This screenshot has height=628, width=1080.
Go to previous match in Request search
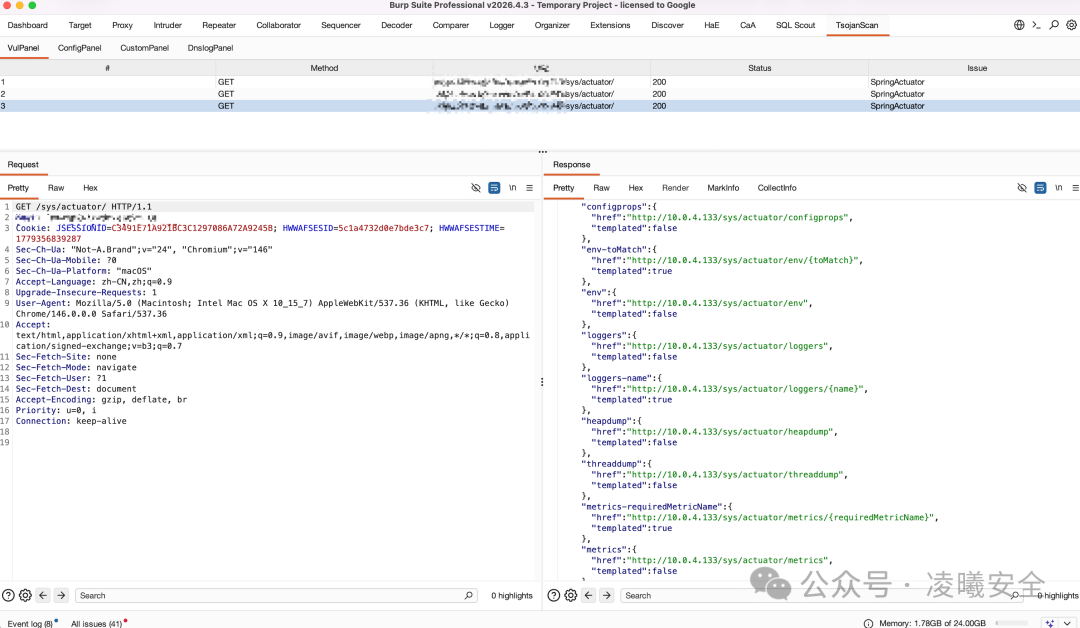coord(43,596)
